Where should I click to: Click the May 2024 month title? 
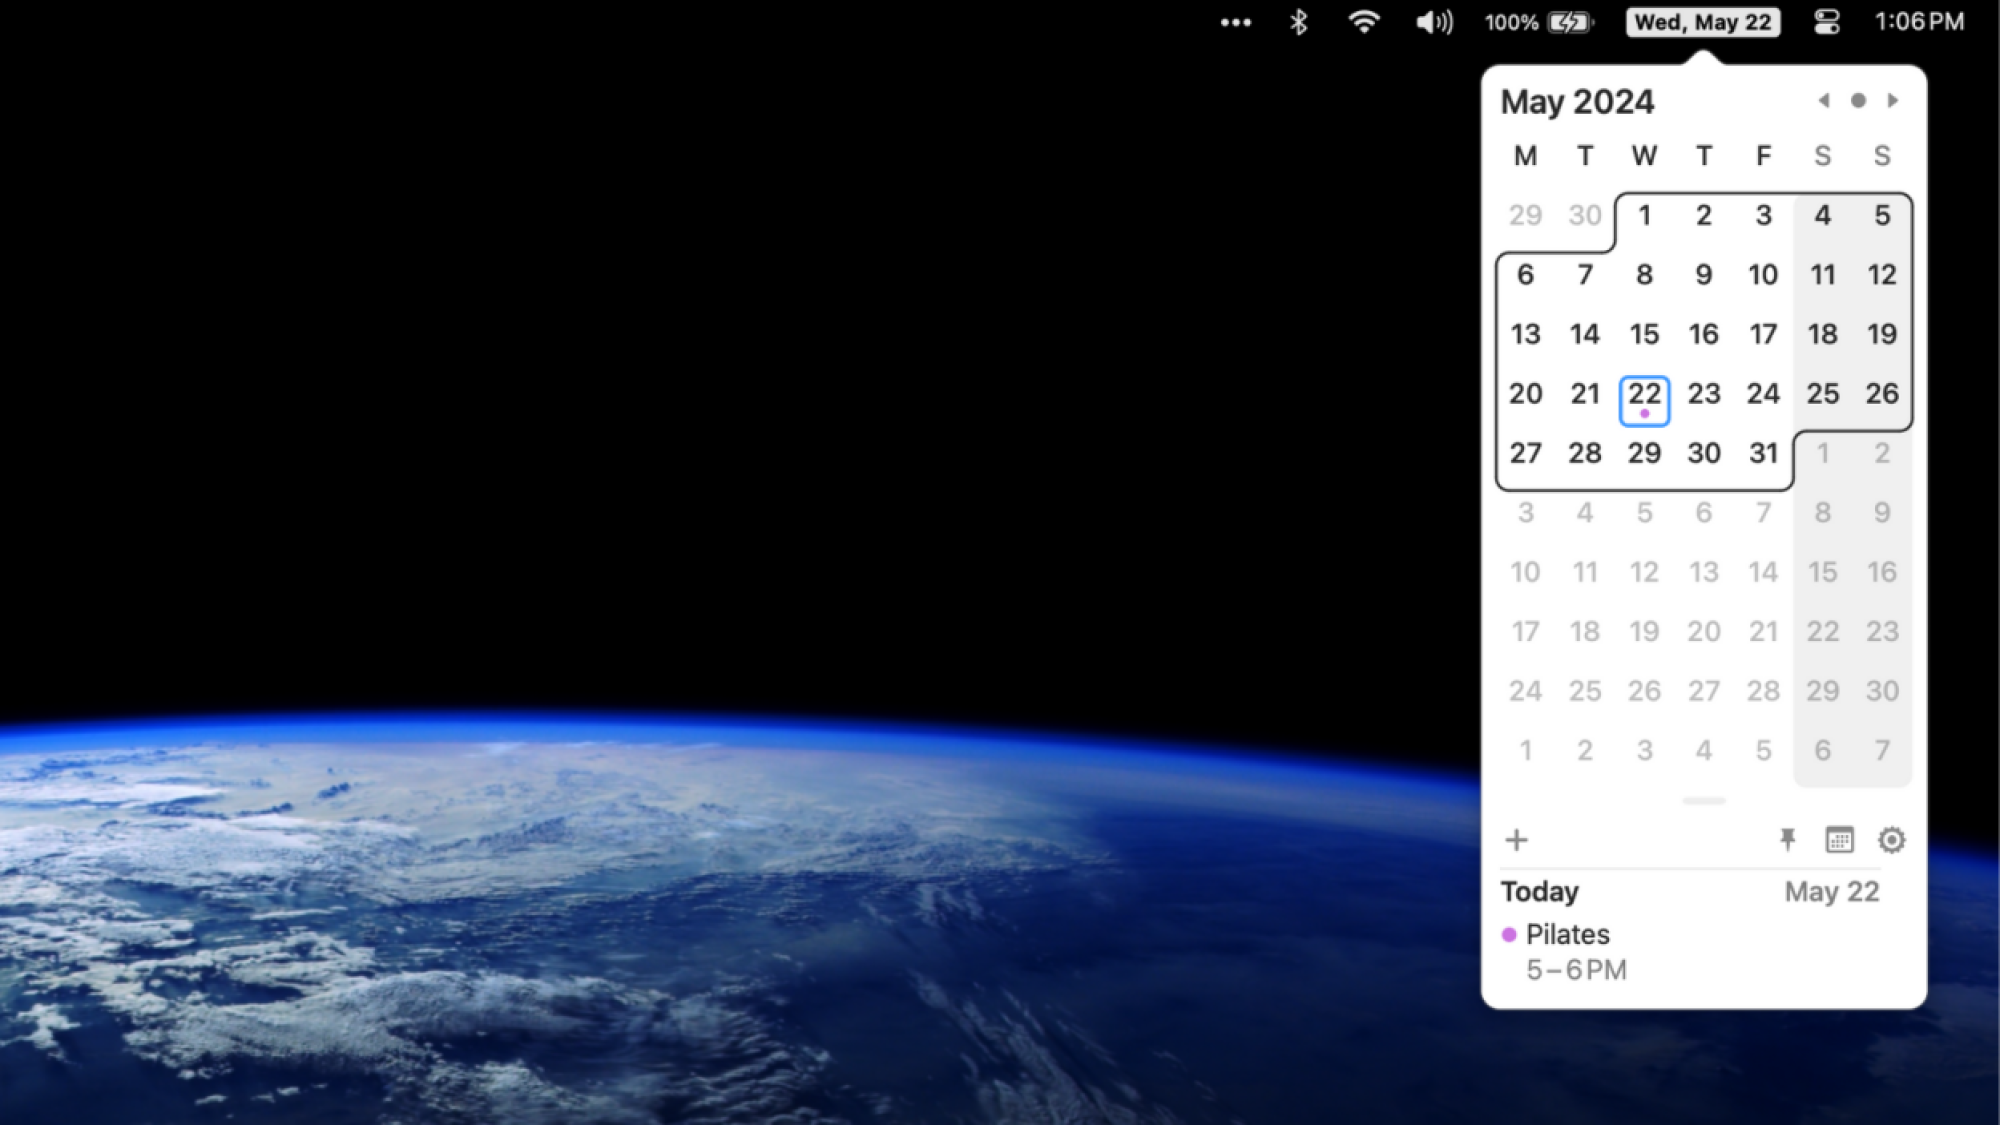(1577, 101)
